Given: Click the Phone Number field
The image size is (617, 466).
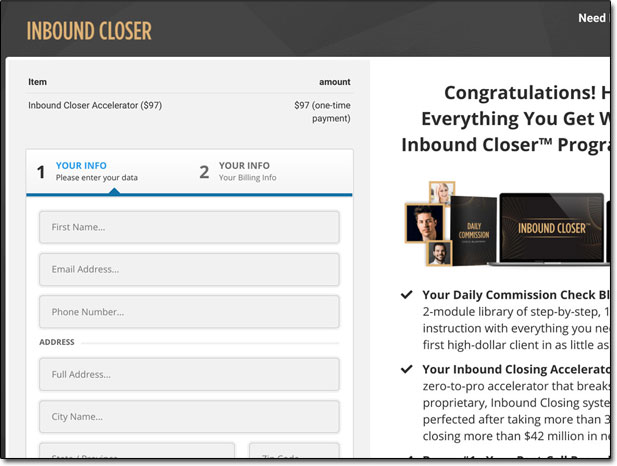Looking at the screenshot, I should (189, 312).
